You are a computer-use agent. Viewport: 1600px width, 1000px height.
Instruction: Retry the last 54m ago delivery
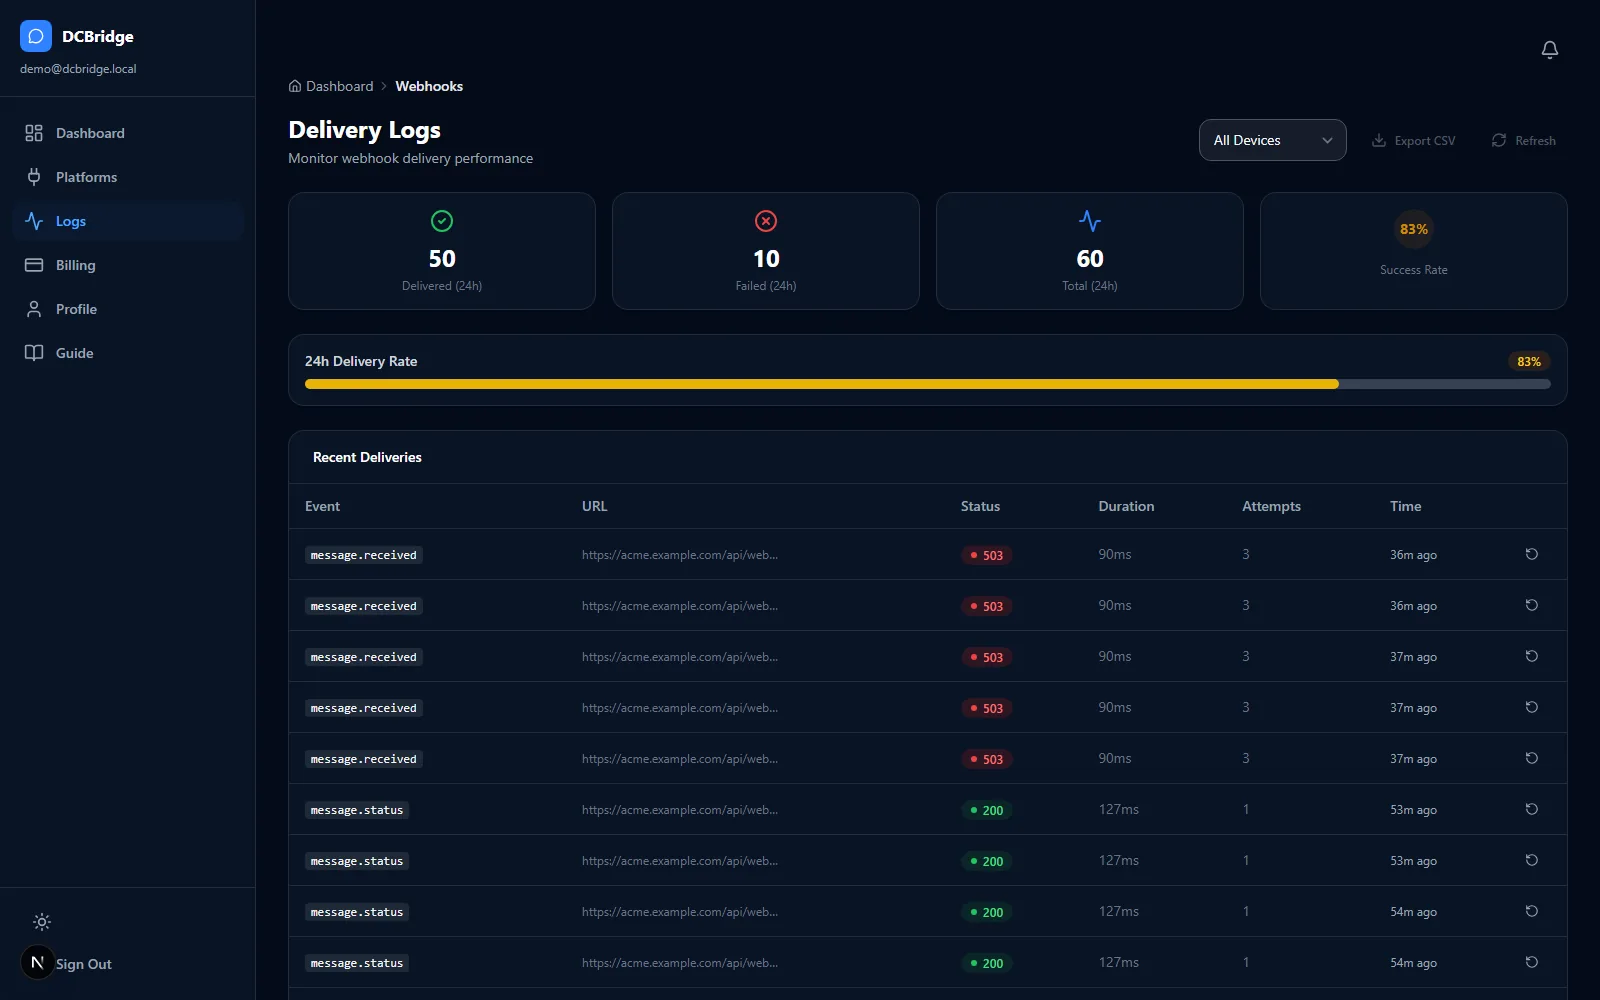click(1531, 962)
